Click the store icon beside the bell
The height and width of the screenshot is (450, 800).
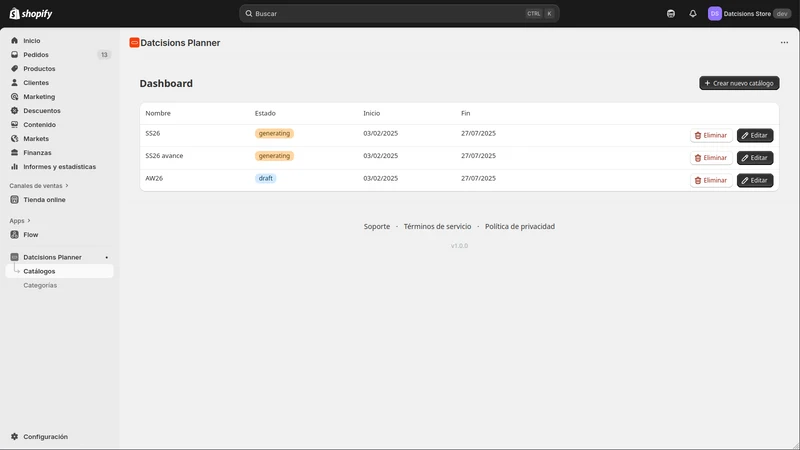tap(671, 14)
